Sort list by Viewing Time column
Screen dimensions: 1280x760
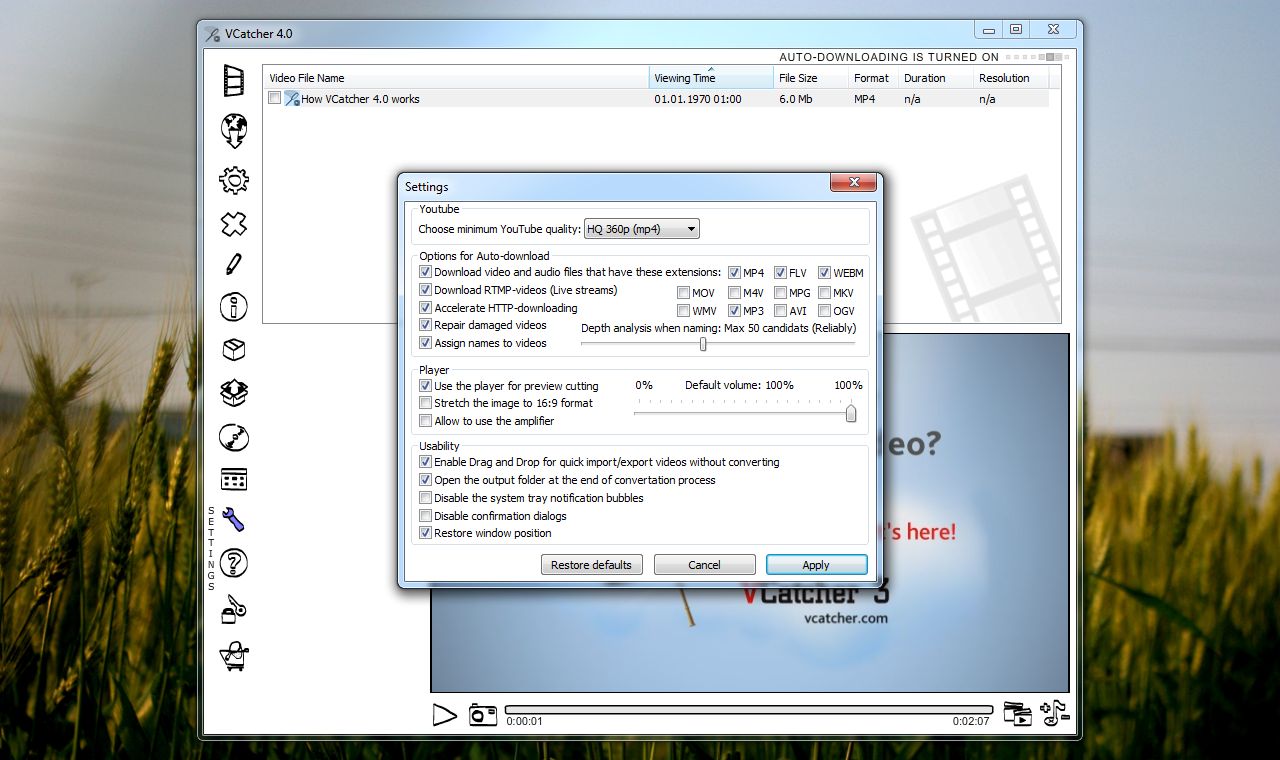(x=711, y=78)
